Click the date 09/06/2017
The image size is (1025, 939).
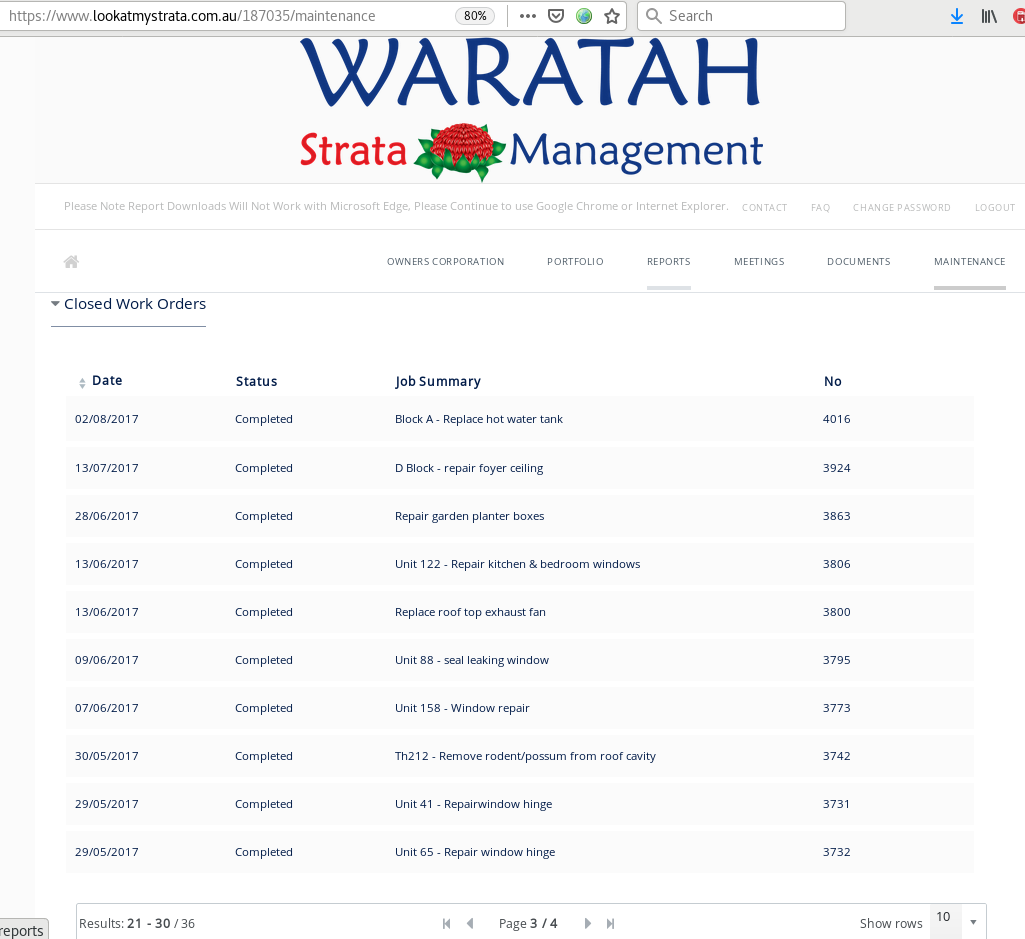tap(107, 660)
